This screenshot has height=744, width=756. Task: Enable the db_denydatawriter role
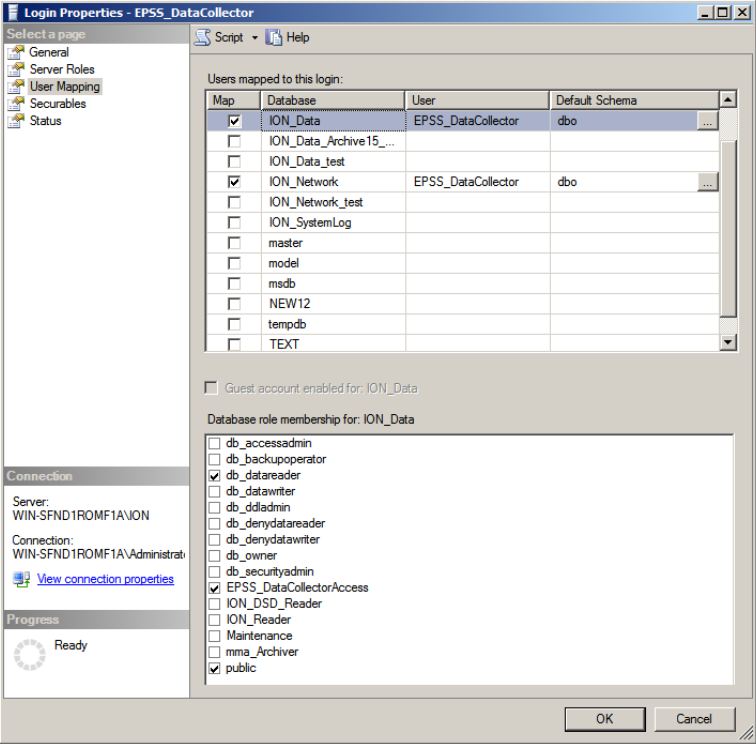pos(215,540)
